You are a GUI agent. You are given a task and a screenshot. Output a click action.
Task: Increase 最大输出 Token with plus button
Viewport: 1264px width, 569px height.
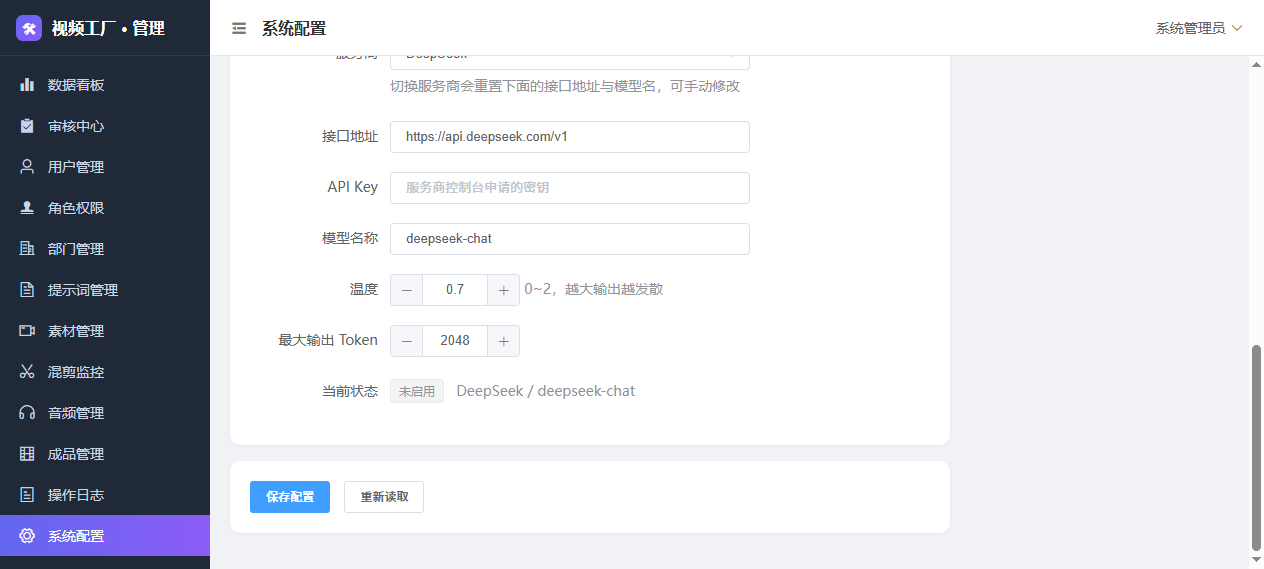503,340
